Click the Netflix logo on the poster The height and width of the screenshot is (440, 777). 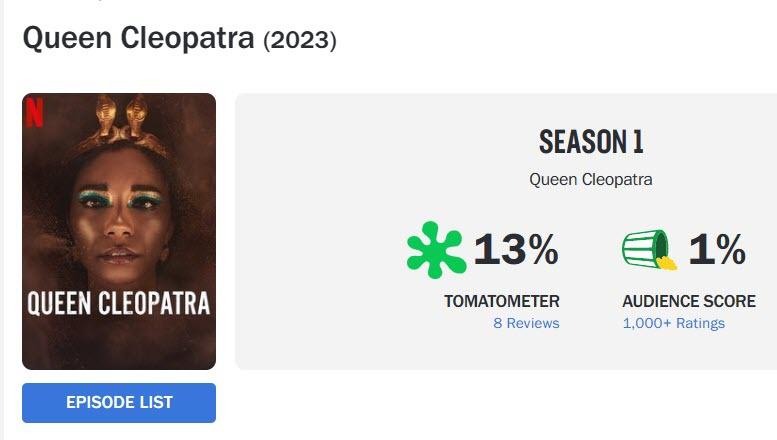pos(34,113)
